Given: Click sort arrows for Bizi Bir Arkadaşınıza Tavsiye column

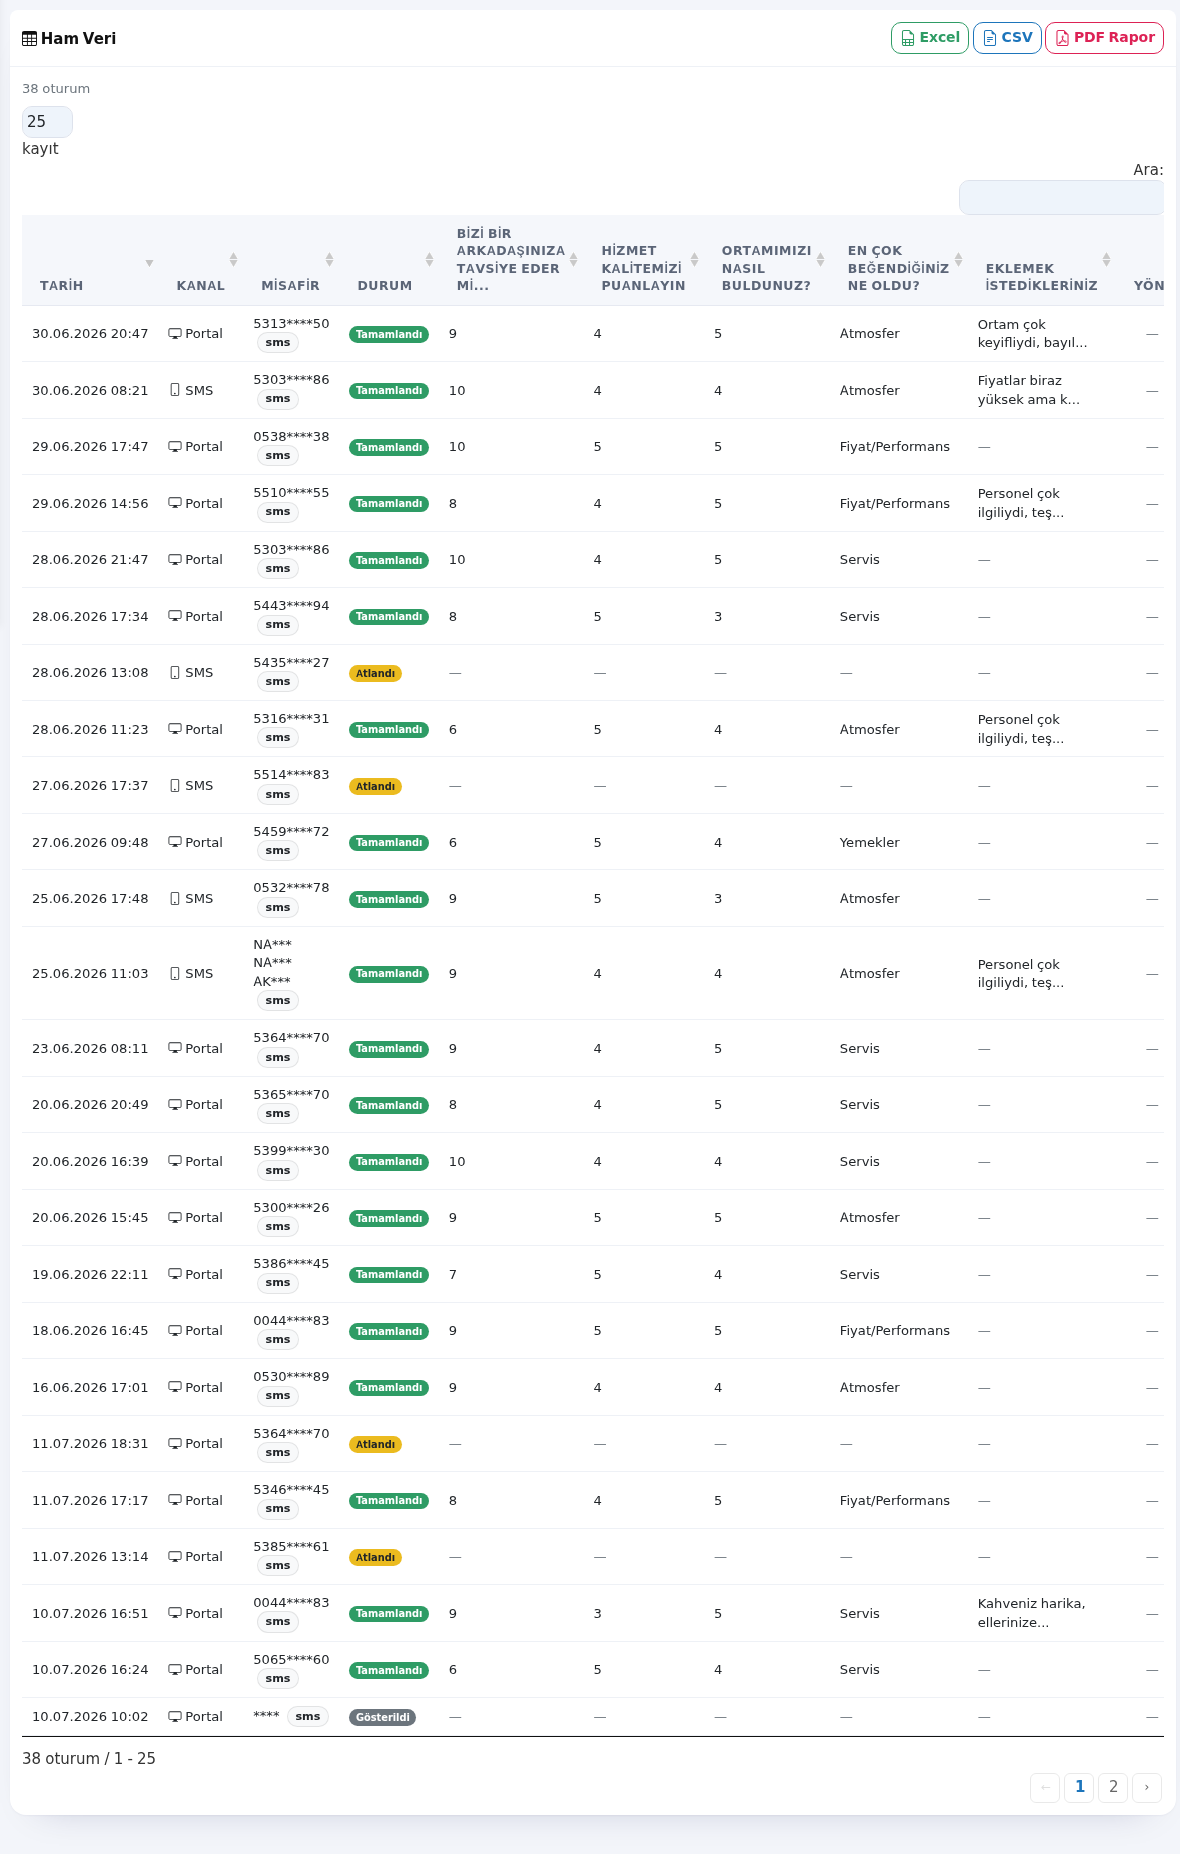Looking at the screenshot, I should point(574,260).
